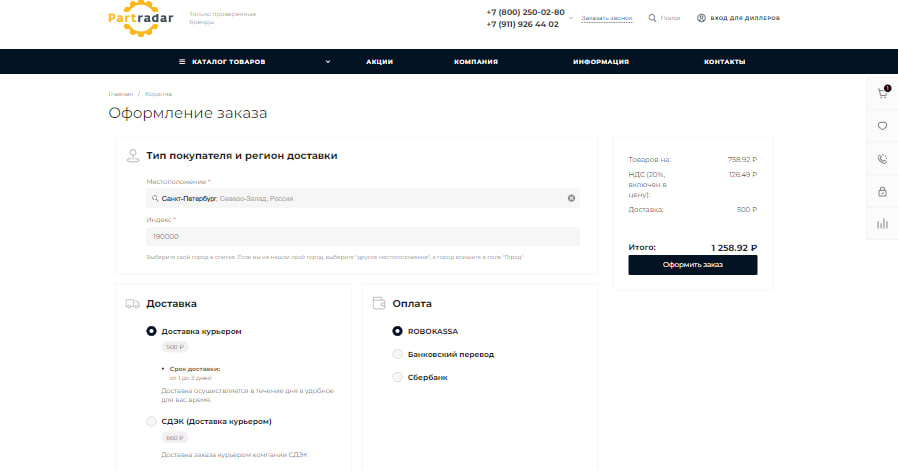Click the hamburger icon beside Каталог товаров
Screen dimensions: 898x471
182,61
